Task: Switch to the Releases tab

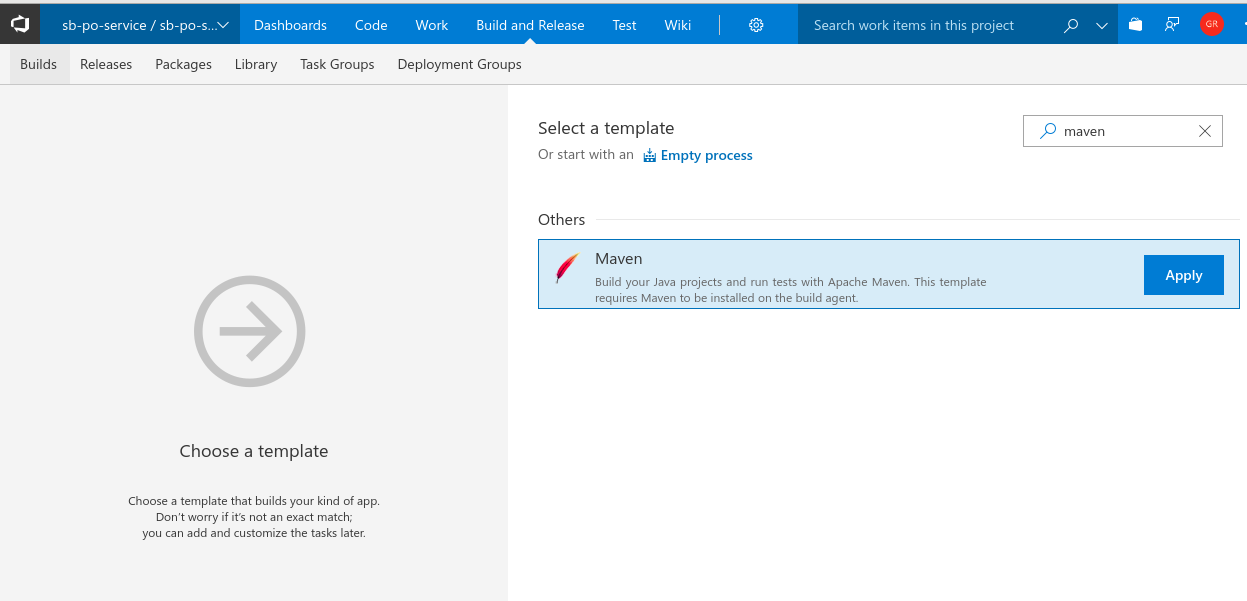Action: (106, 64)
